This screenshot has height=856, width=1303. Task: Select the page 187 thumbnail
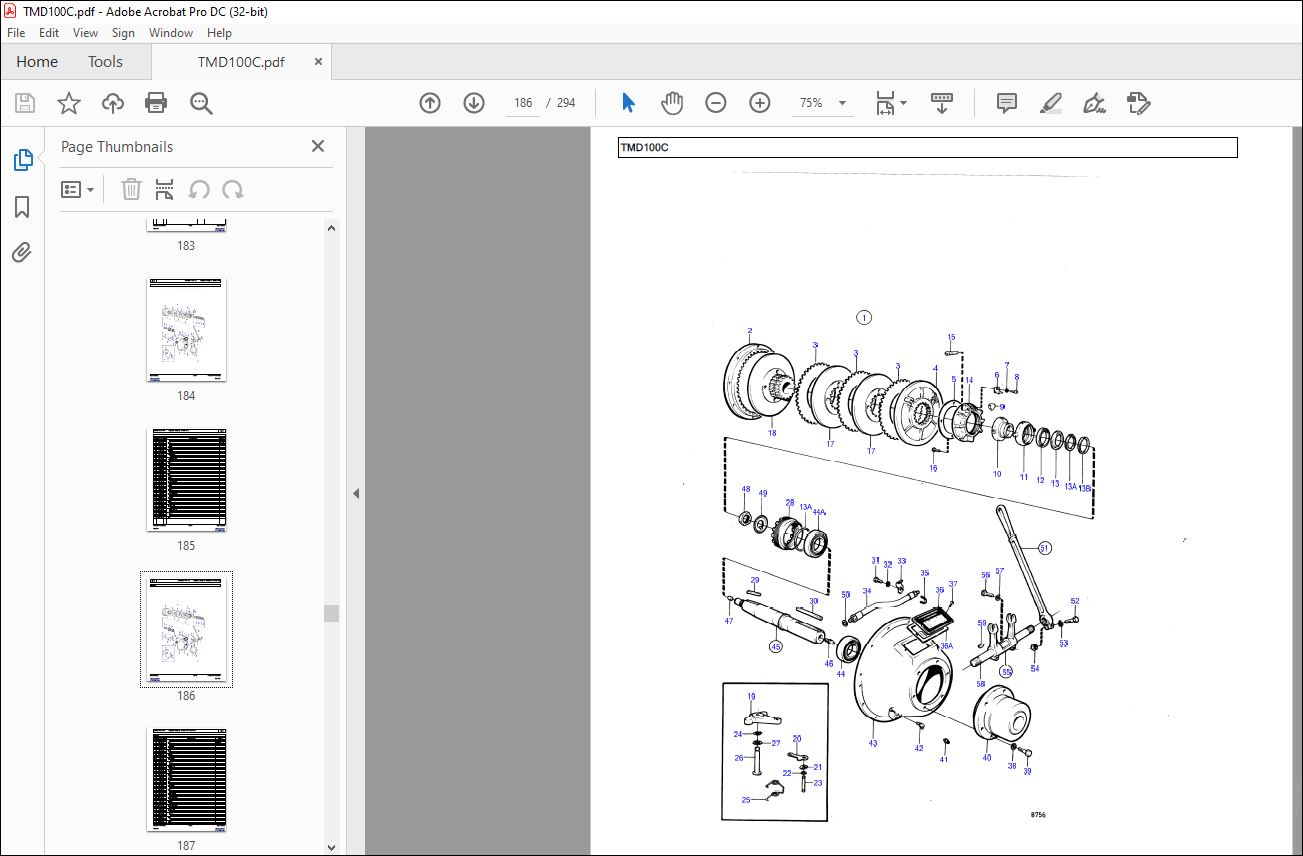click(186, 779)
